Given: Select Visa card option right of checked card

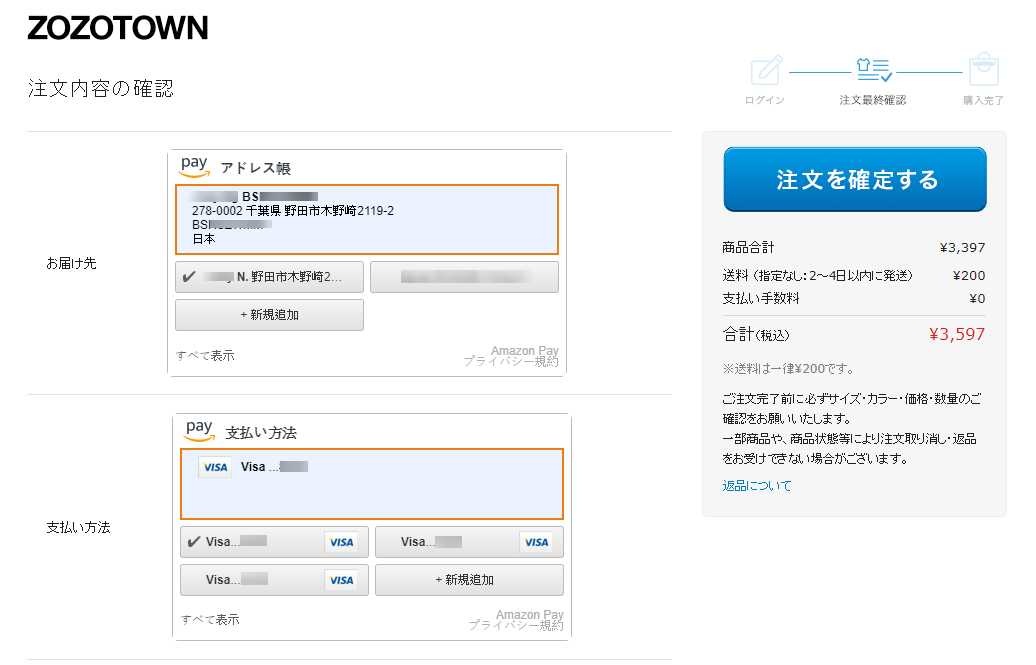Looking at the screenshot, I should (469, 542).
